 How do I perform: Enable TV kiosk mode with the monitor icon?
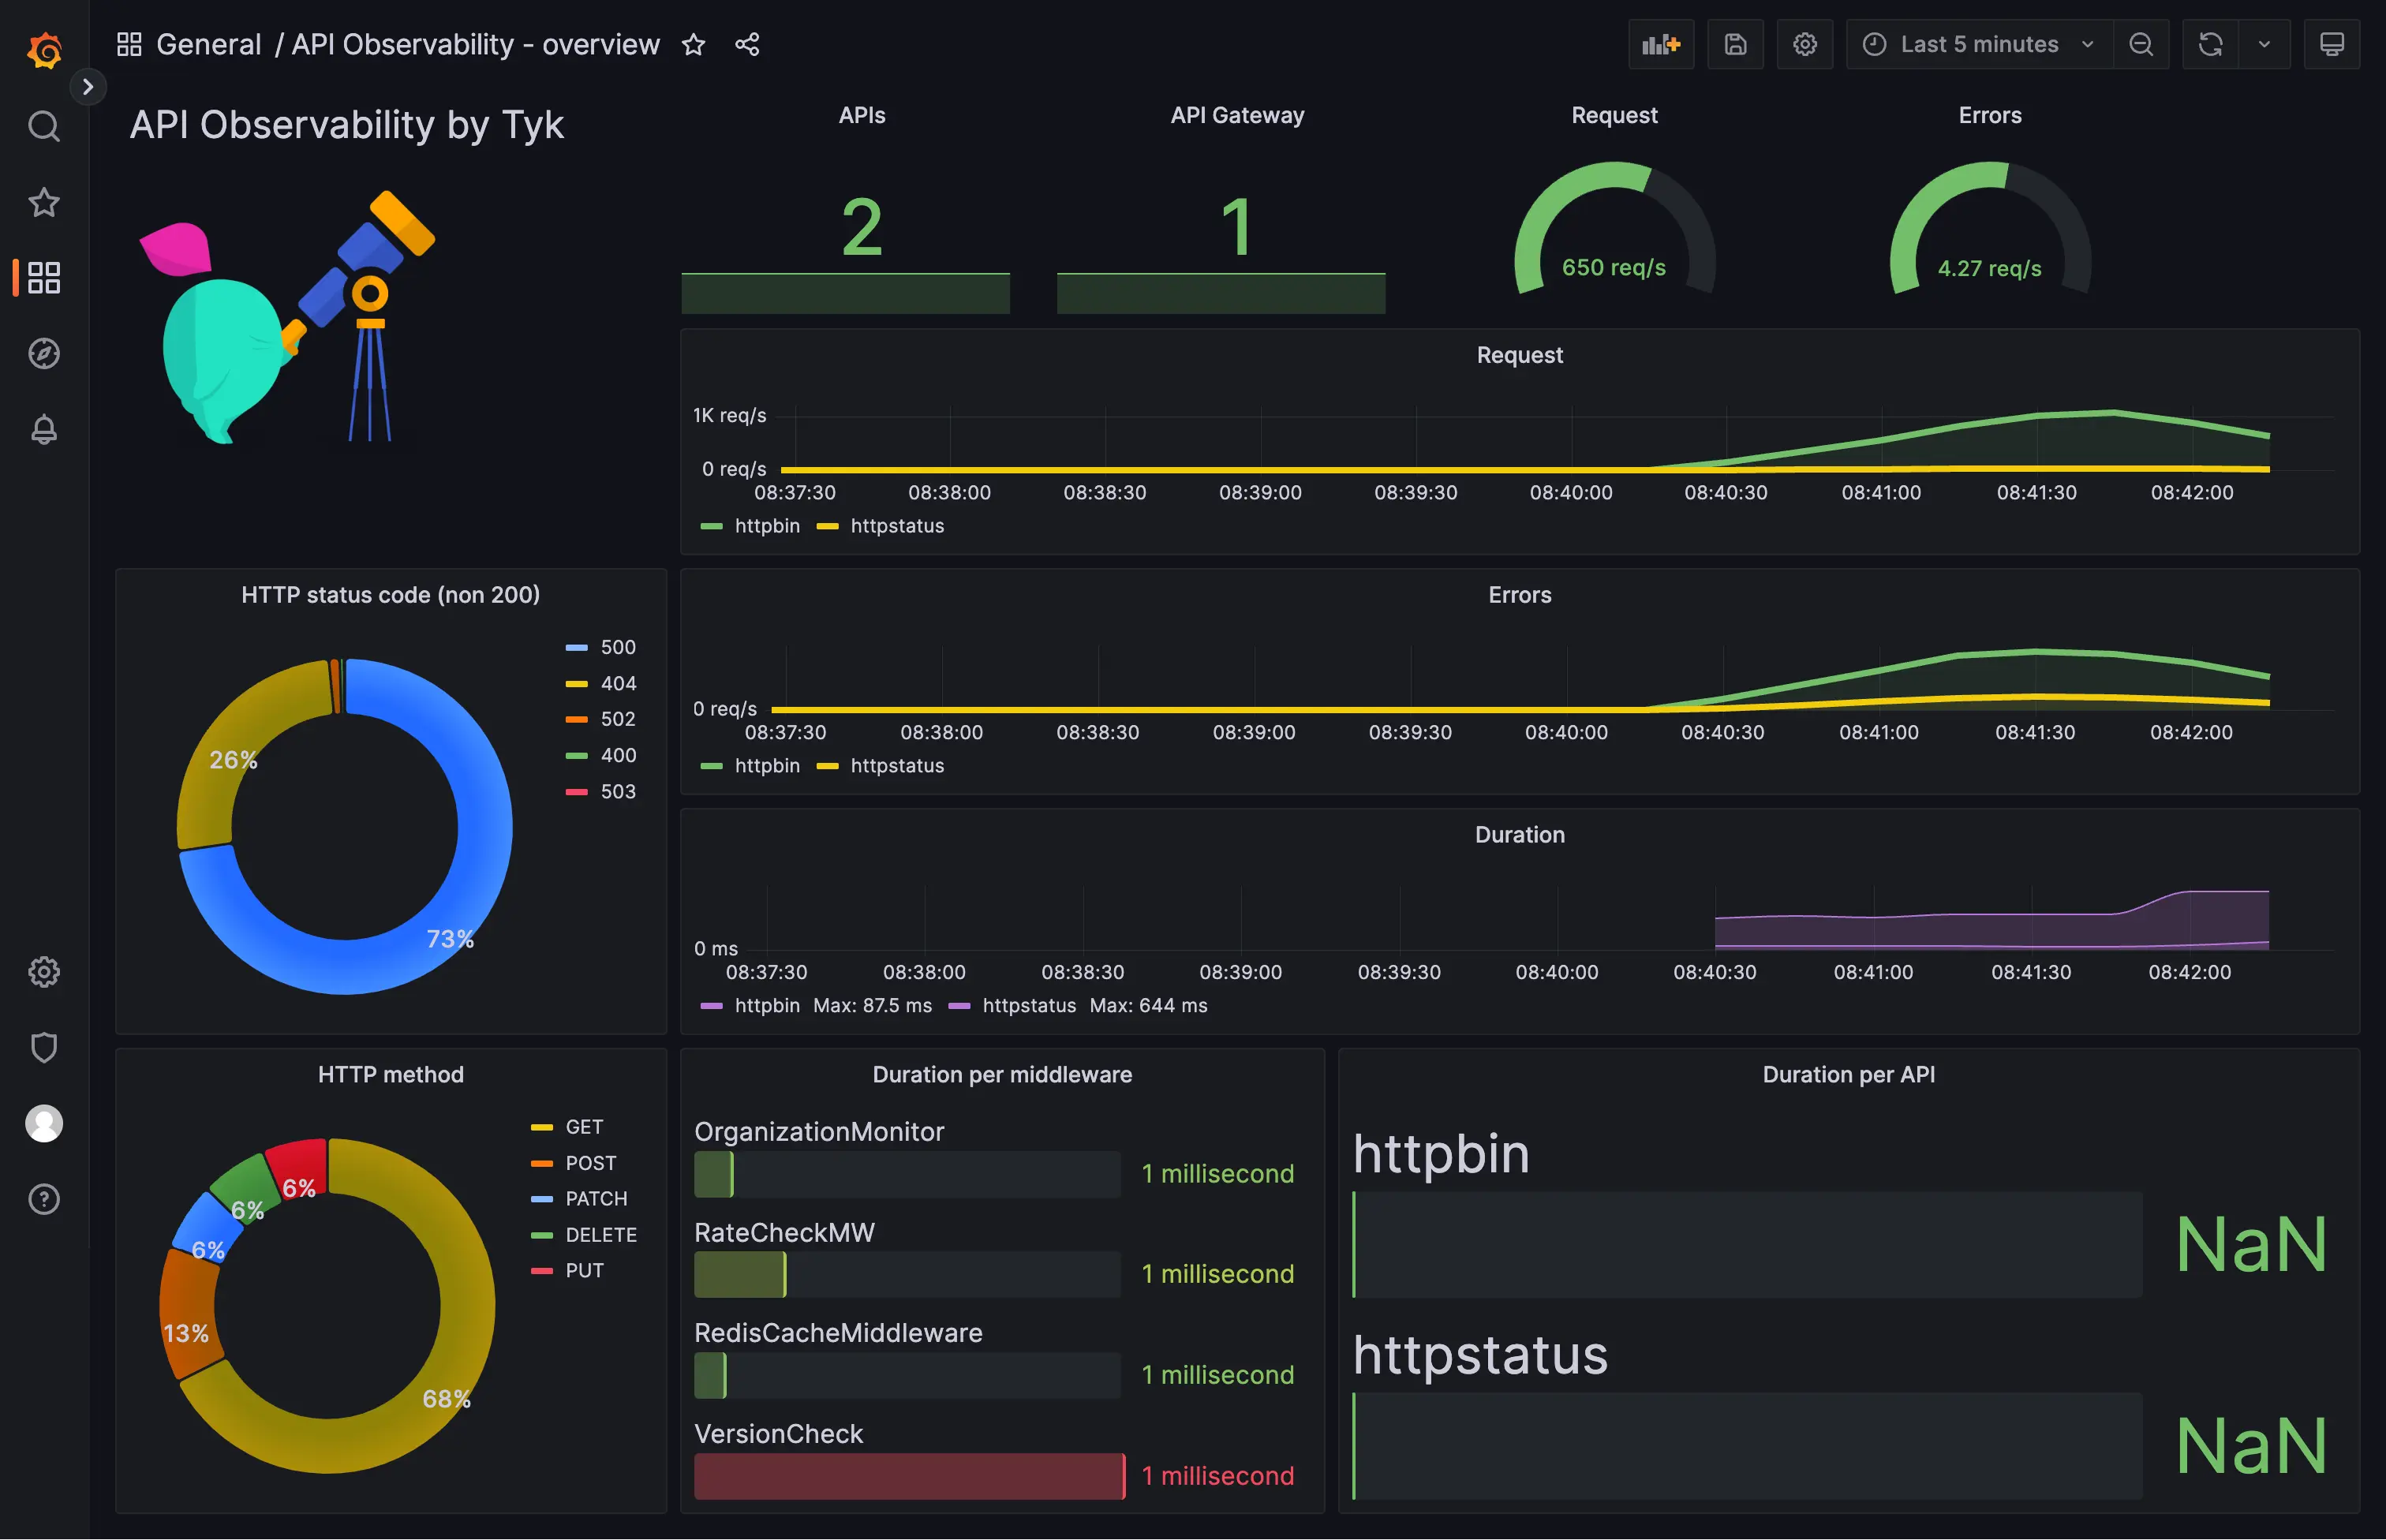coord(2332,44)
